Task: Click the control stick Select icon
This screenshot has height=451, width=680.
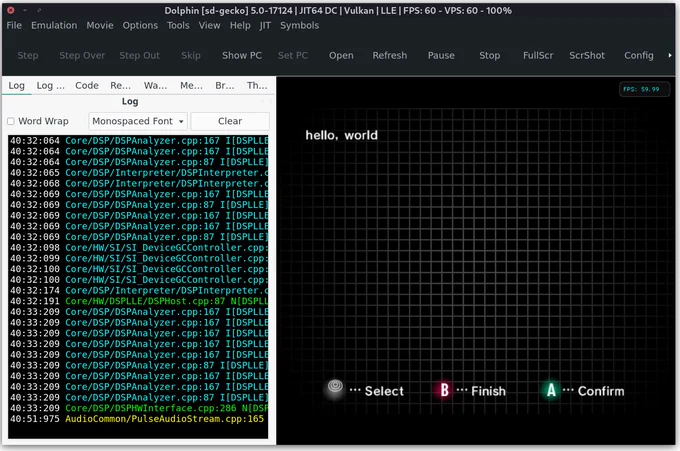Action: (335, 388)
